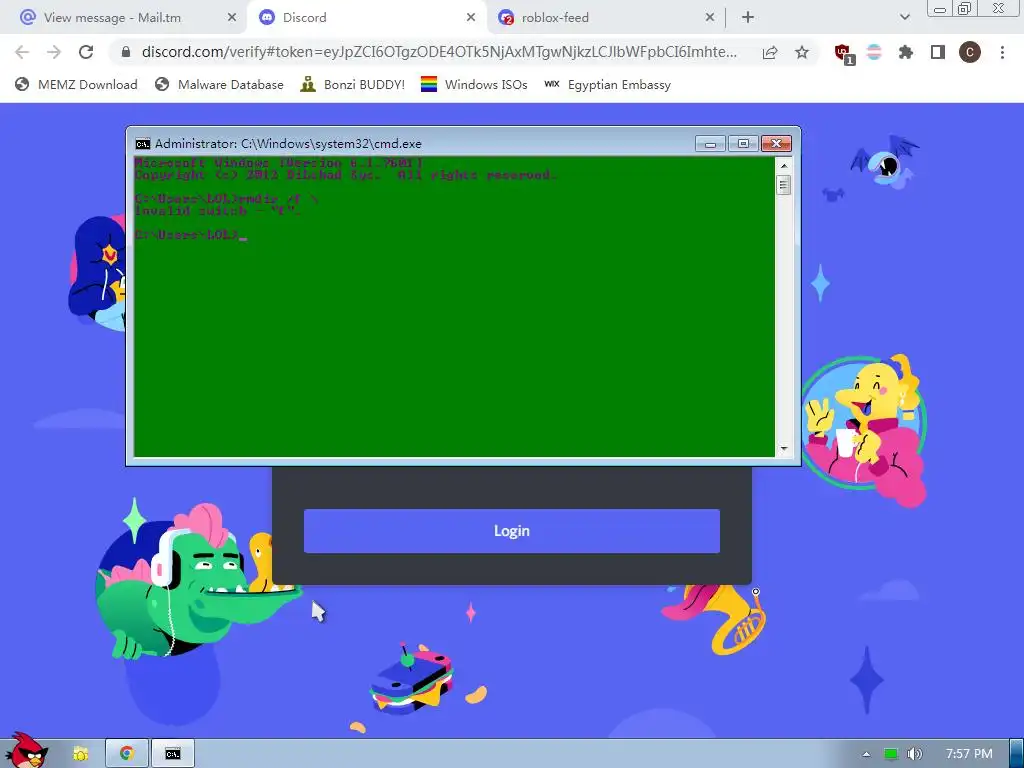The image size is (1024, 768).
Task: Go forward in browser history
Action: tap(54, 52)
